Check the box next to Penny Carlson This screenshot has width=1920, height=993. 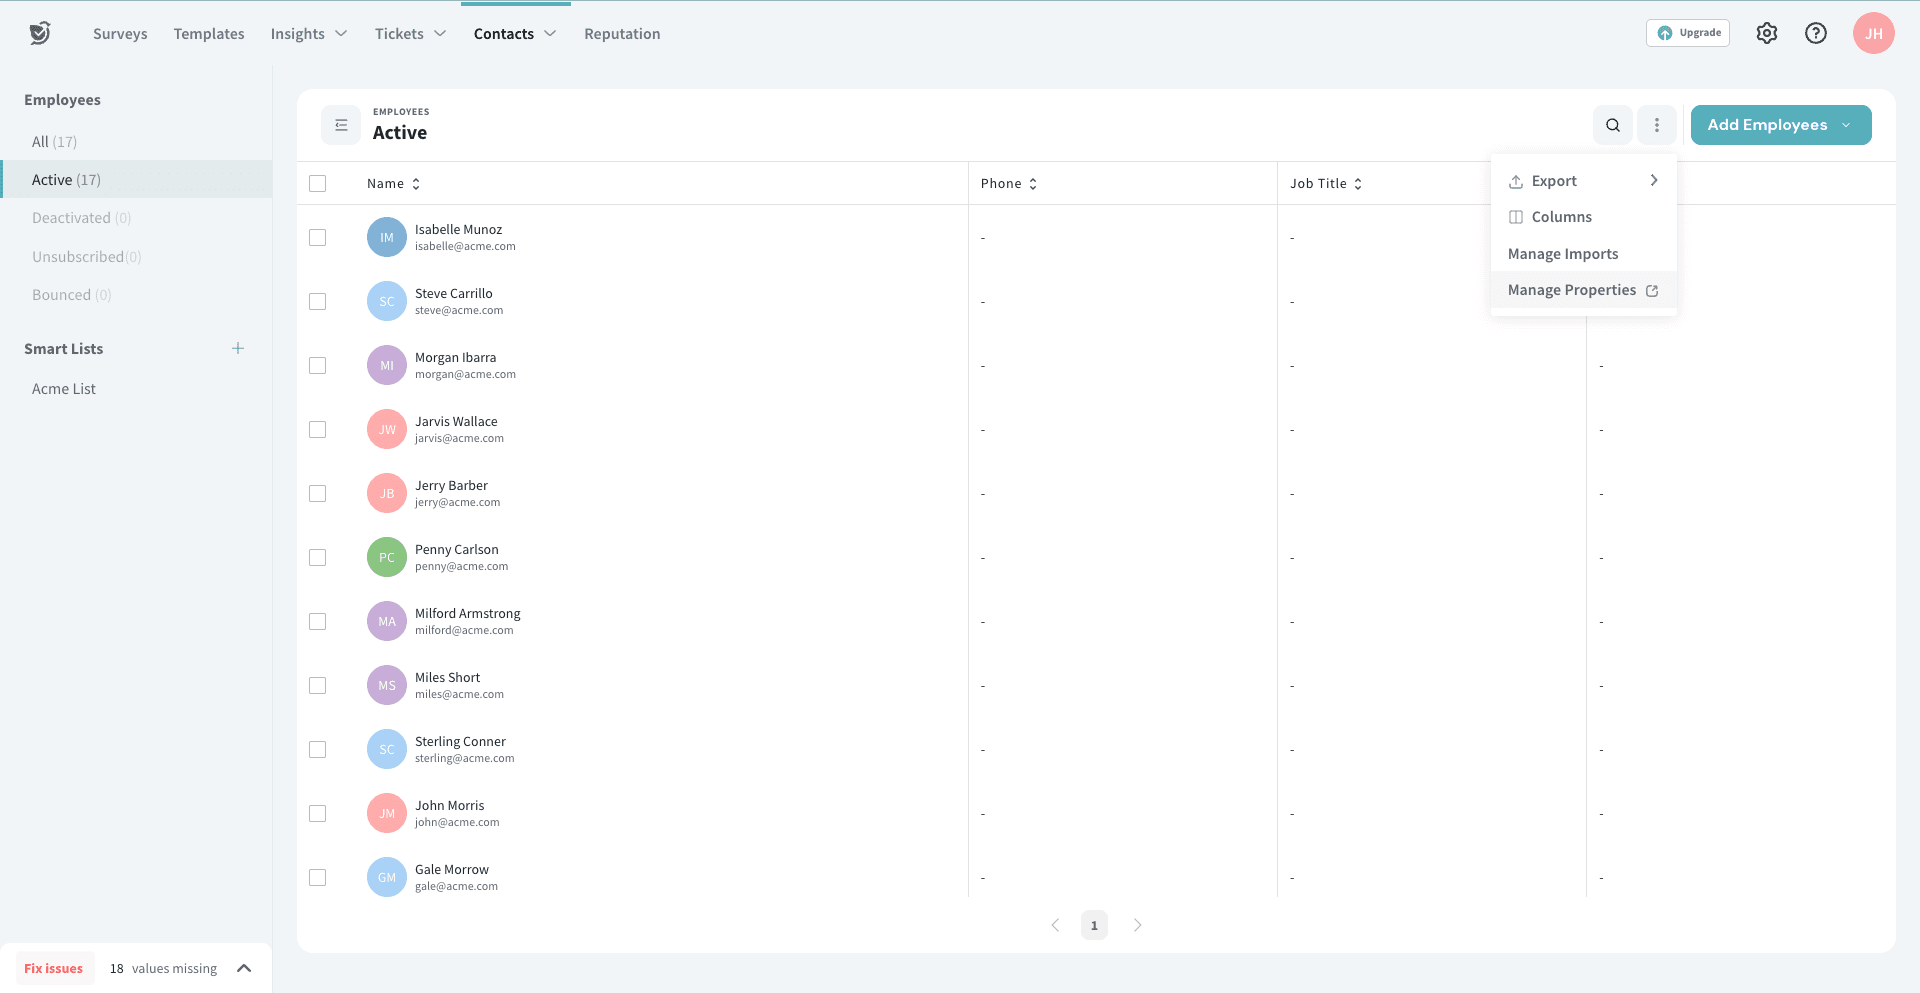[x=318, y=557]
